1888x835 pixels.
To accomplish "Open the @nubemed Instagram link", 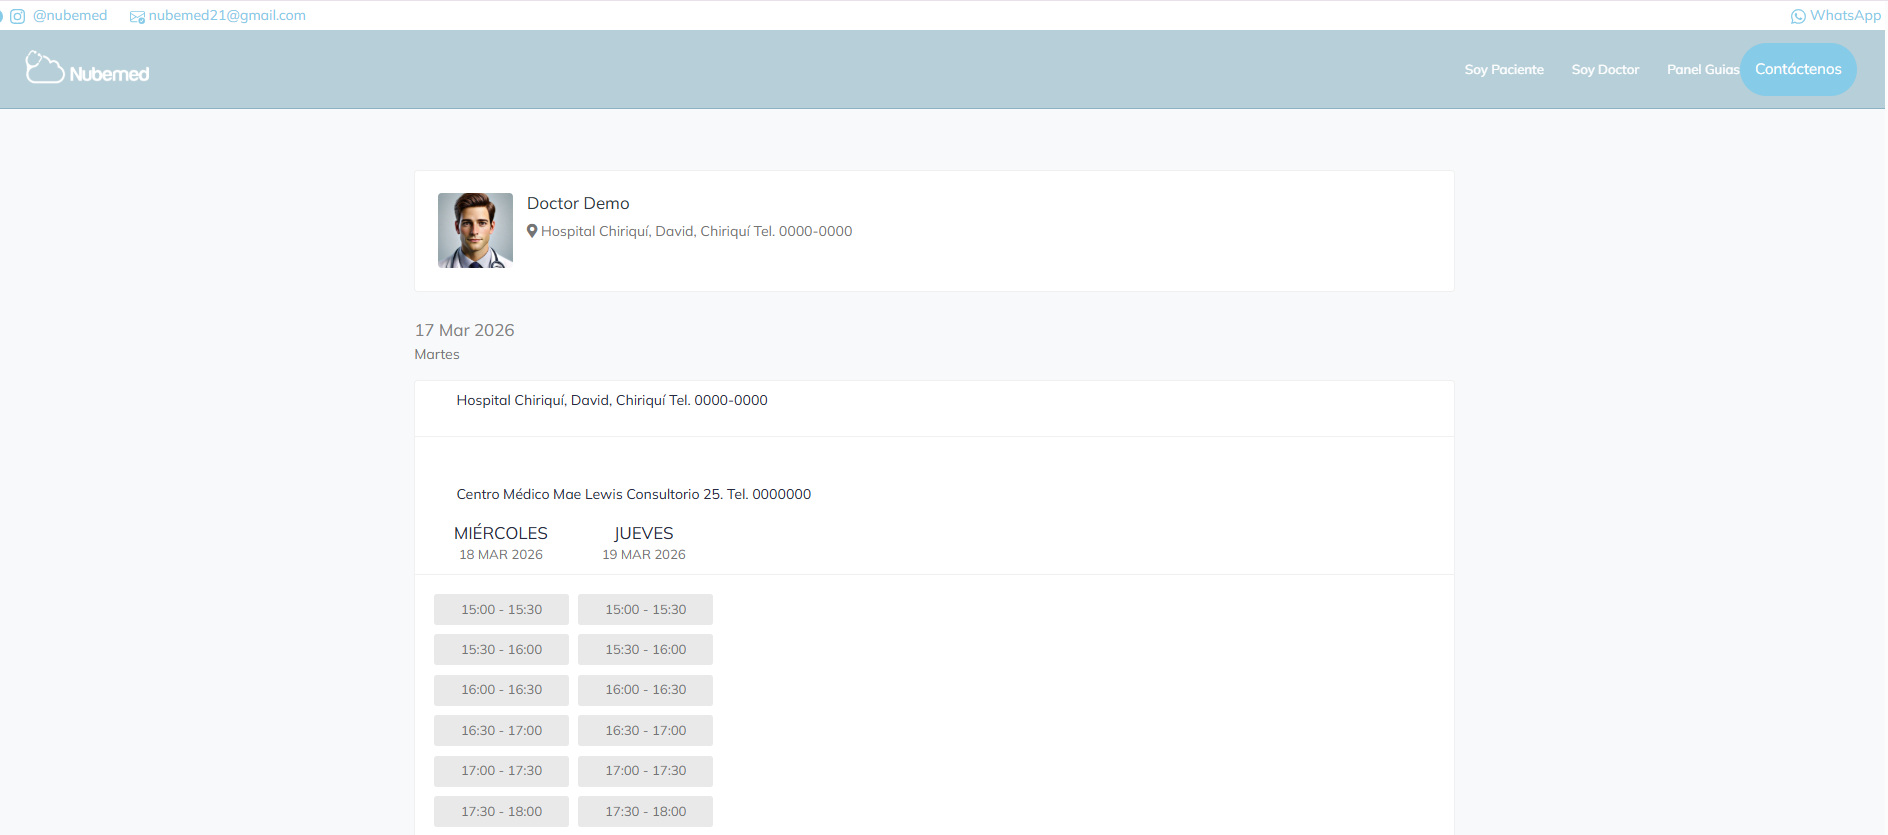I will (x=70, y=16).
